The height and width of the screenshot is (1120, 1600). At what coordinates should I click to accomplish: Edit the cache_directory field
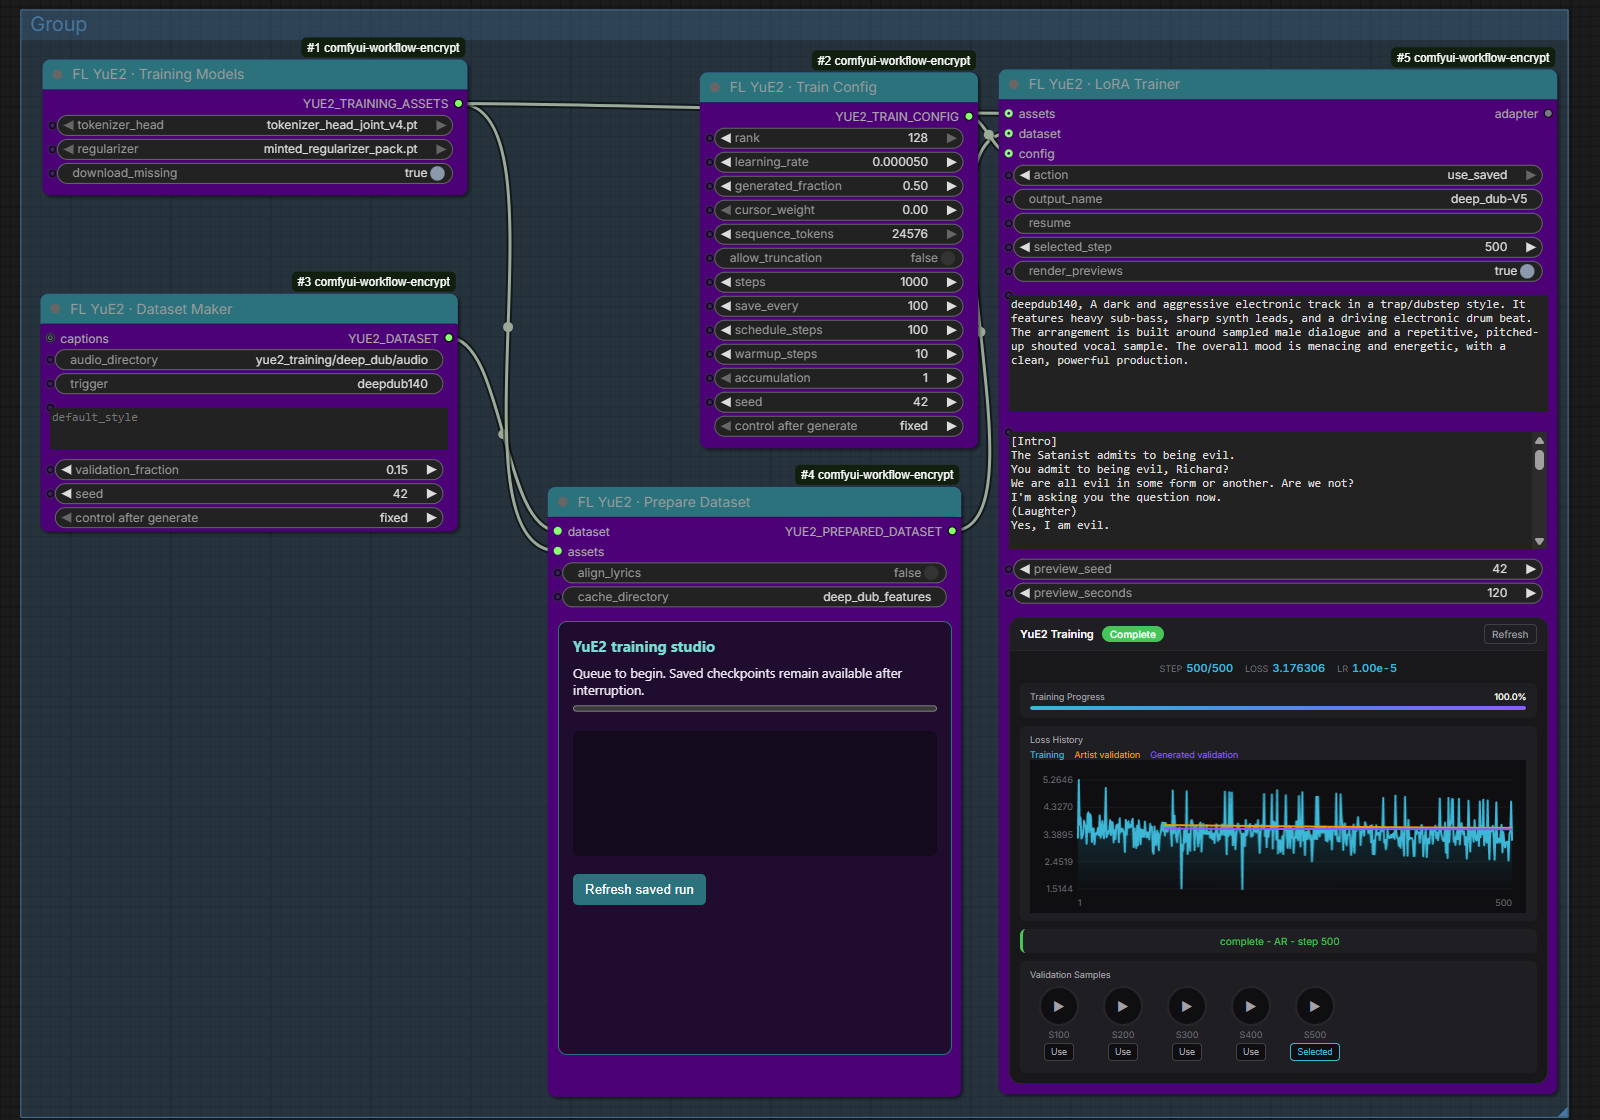pos(754,597)
